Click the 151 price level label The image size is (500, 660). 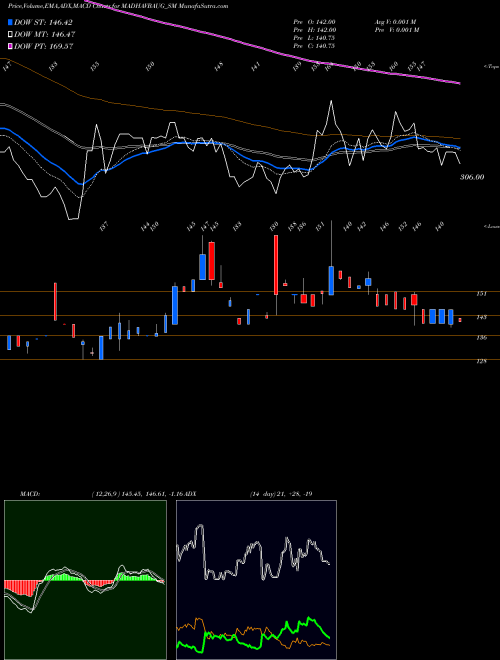click(481, 294)
